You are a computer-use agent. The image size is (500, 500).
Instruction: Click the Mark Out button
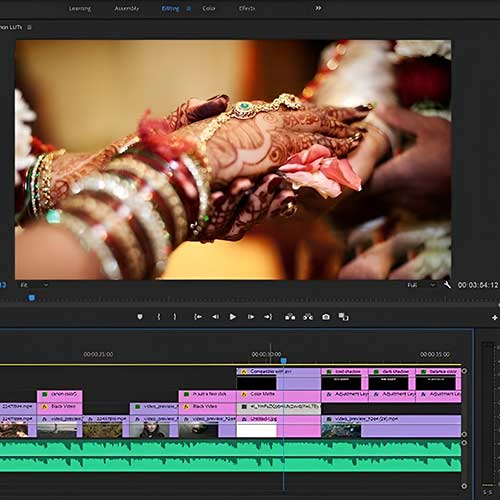(174, 317)
